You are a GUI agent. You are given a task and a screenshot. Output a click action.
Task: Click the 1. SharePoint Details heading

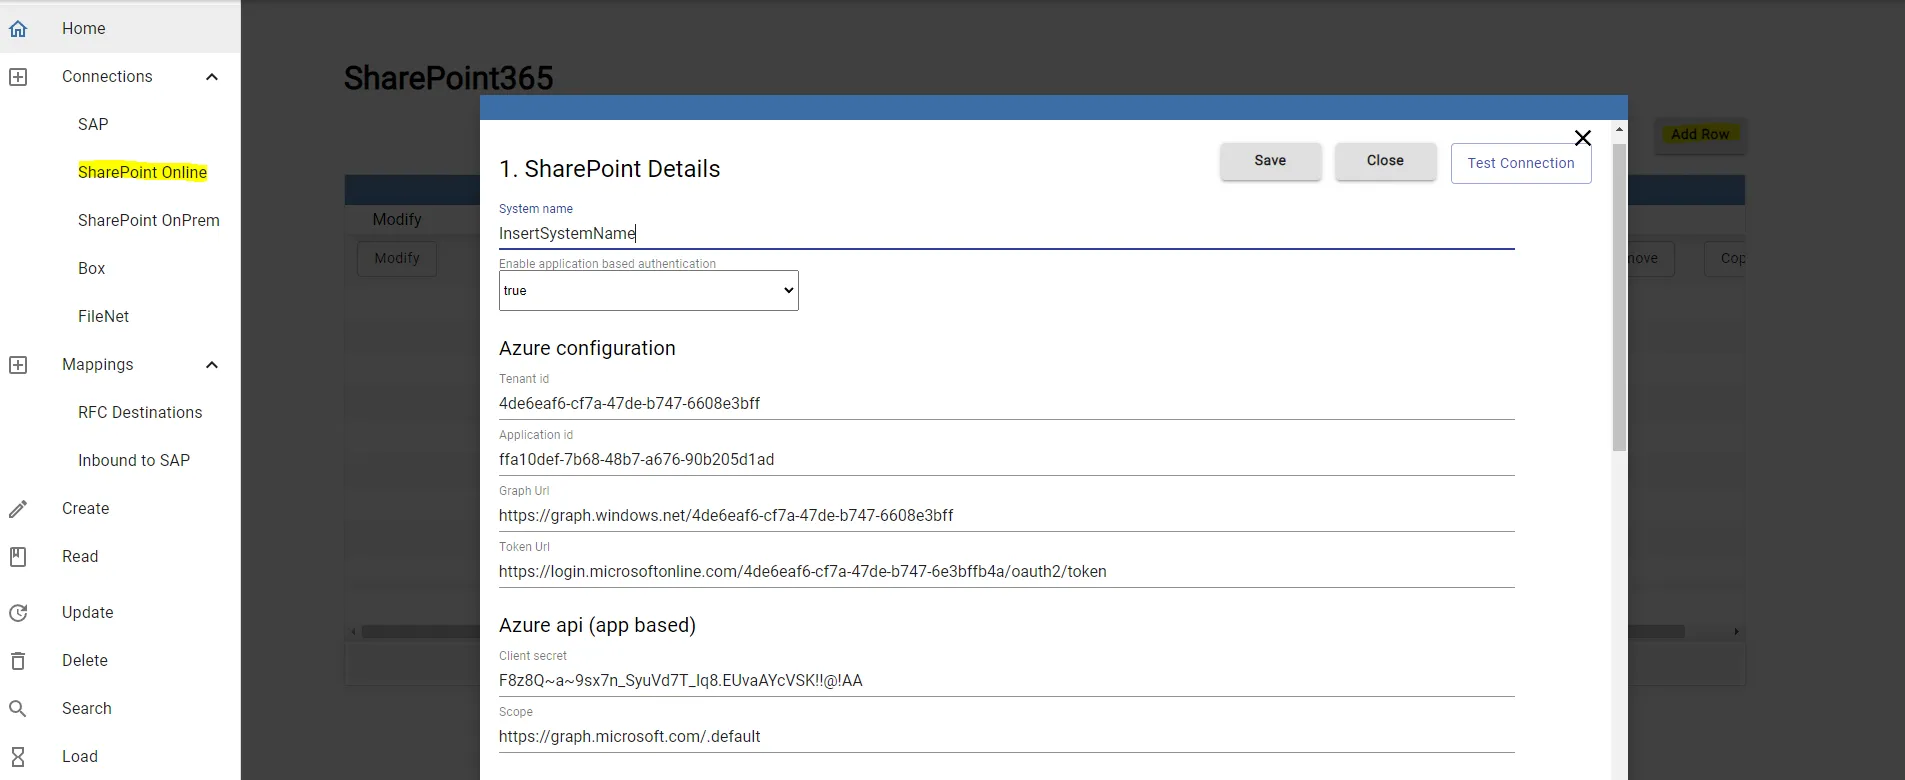(x=609, y=169)
